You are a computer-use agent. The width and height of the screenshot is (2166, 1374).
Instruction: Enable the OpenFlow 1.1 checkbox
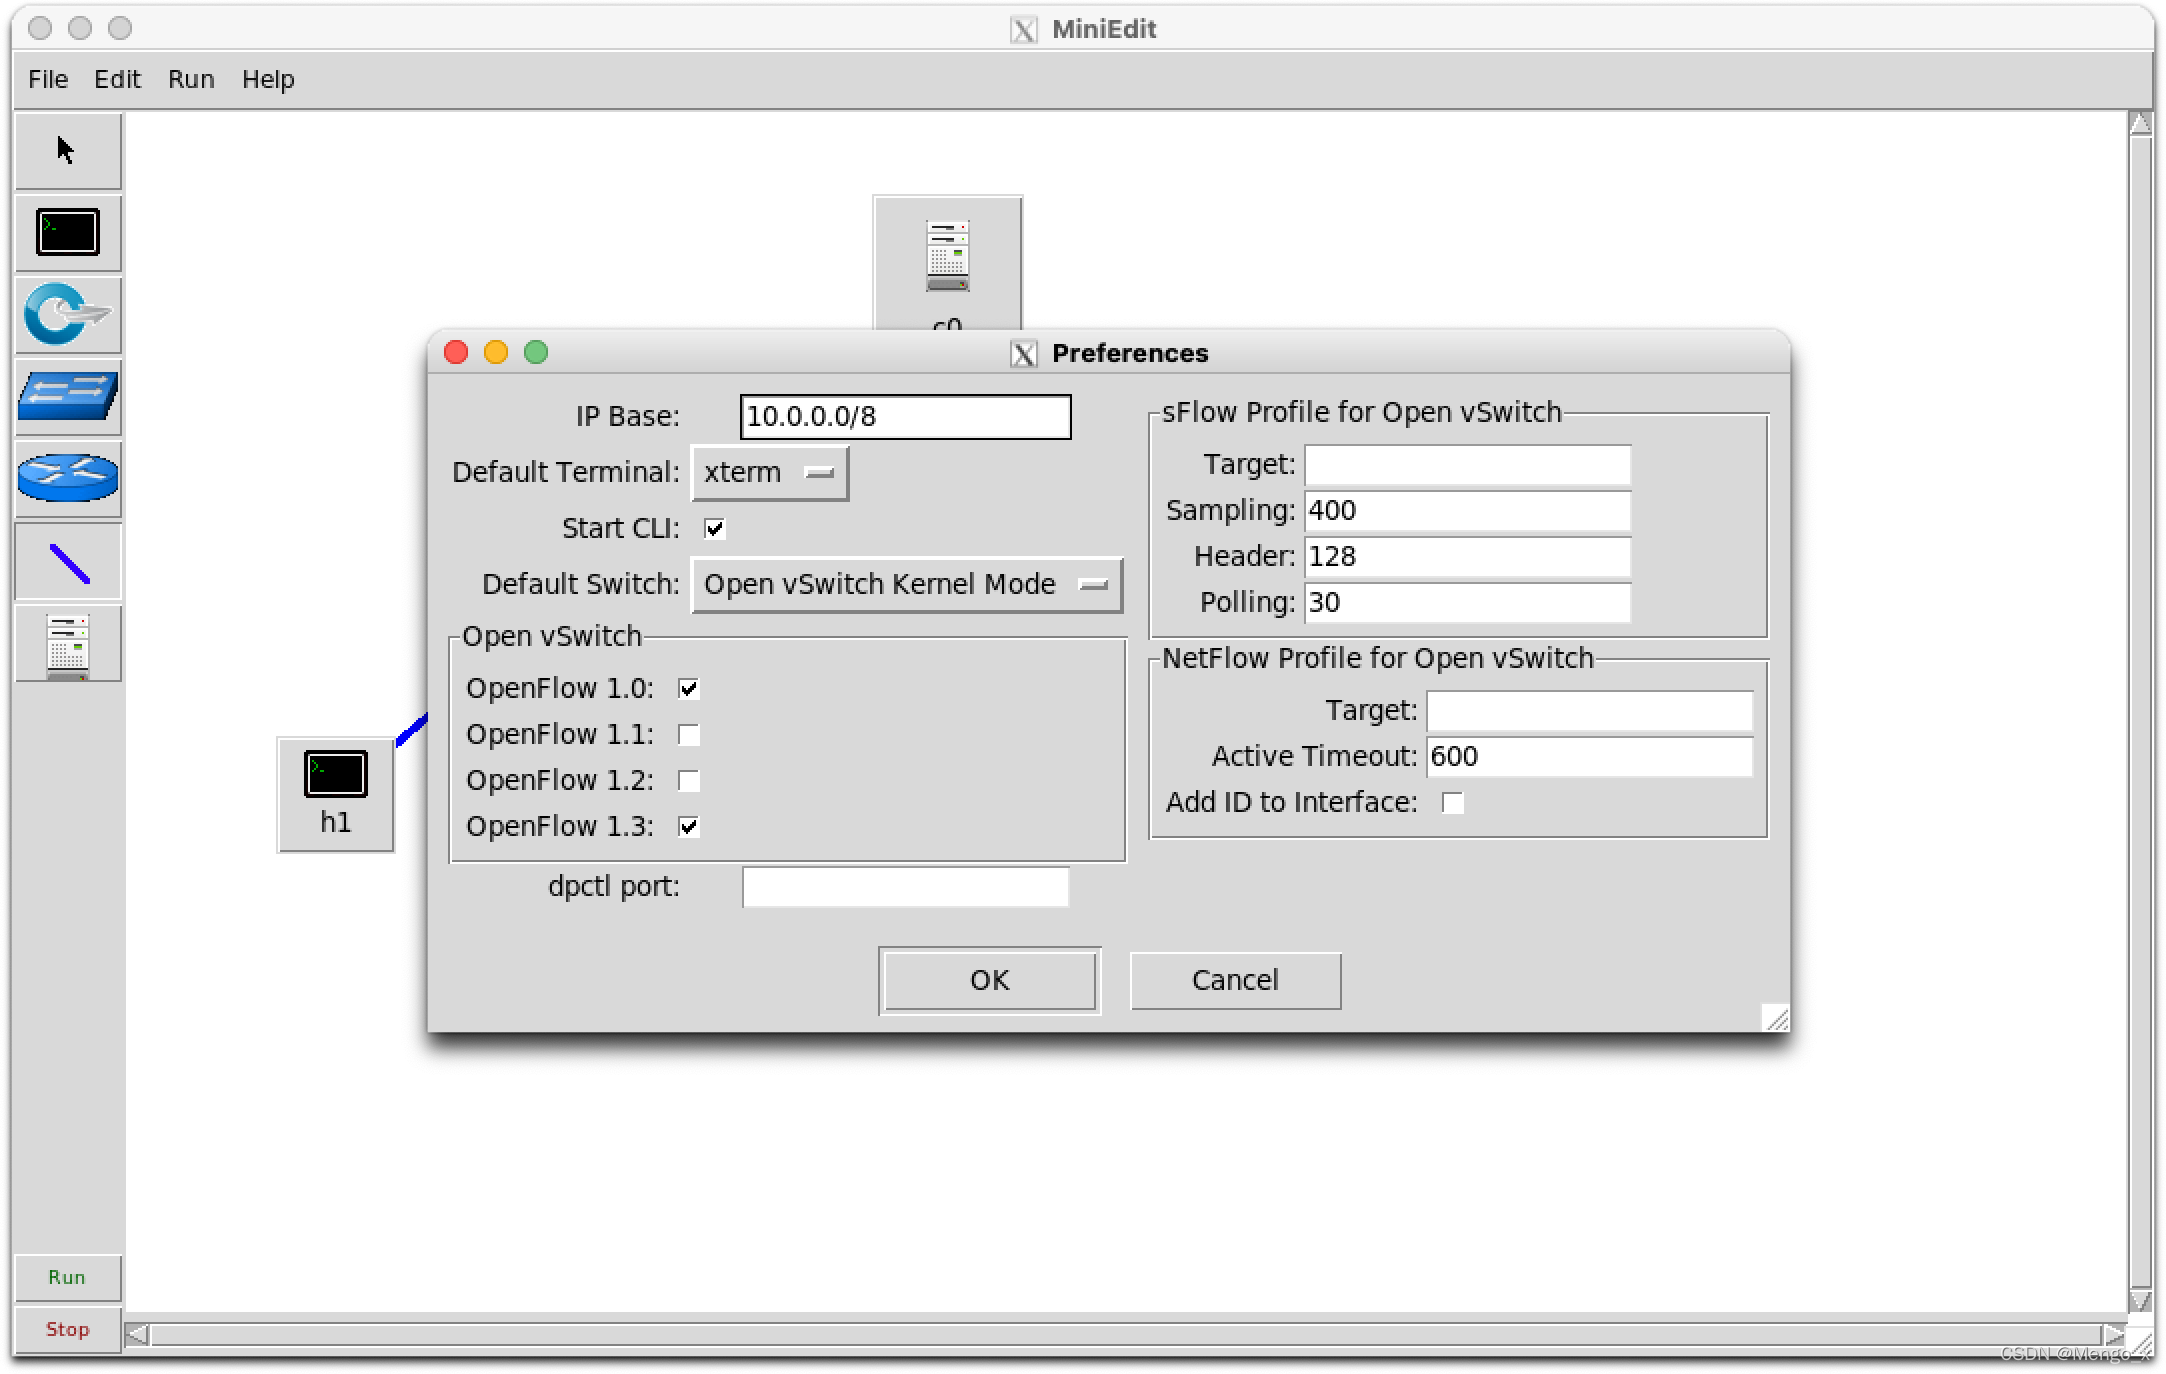[689, 735]
